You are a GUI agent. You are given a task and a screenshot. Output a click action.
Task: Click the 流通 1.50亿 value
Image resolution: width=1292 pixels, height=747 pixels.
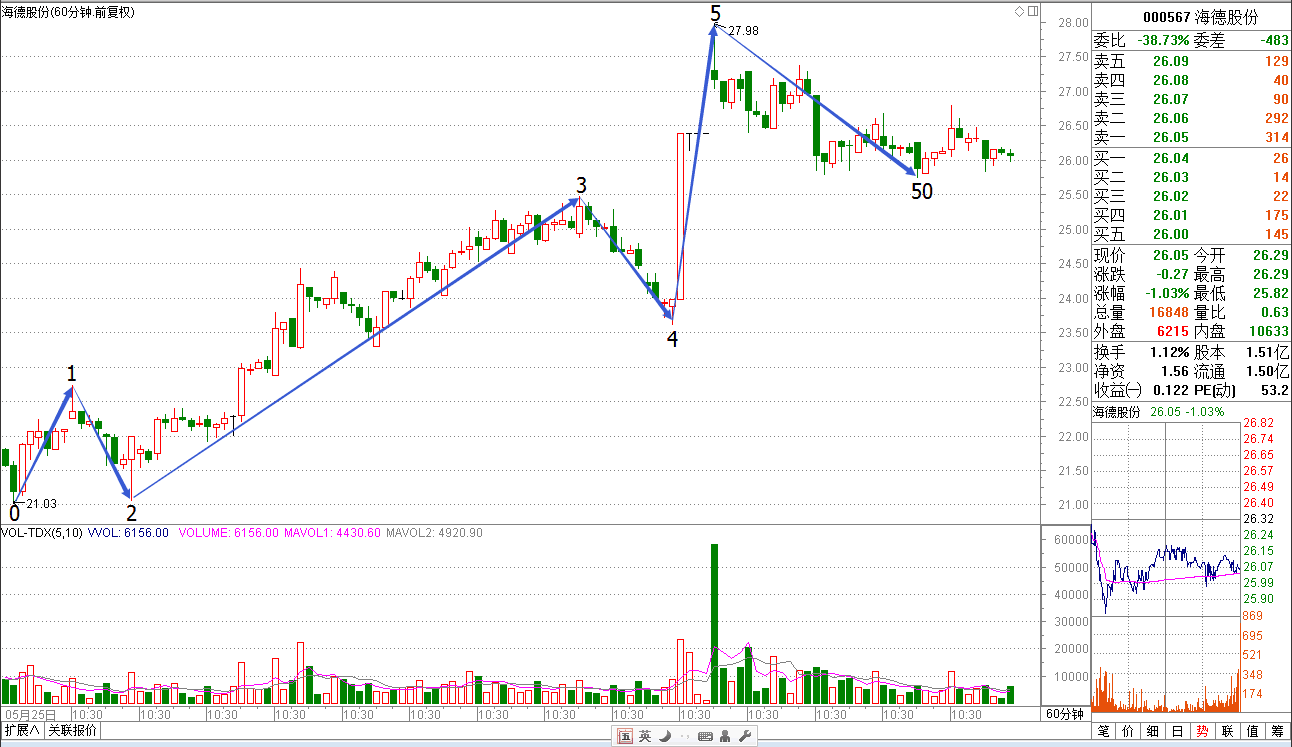click(1268, 371)
